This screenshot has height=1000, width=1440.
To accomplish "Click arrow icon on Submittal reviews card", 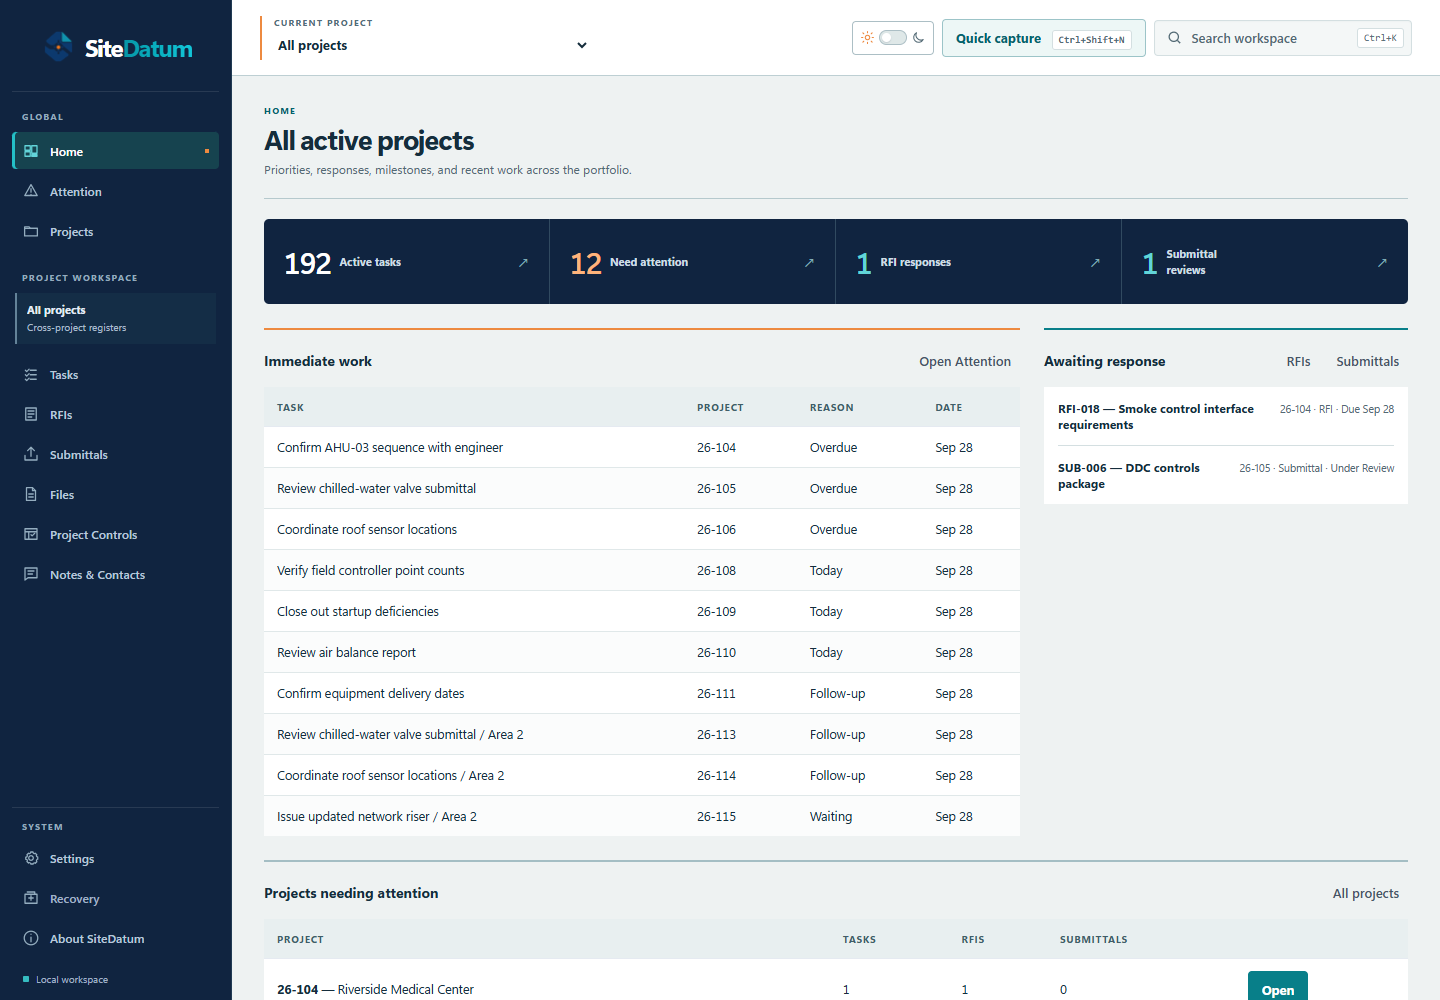I will pos(1382,262).
